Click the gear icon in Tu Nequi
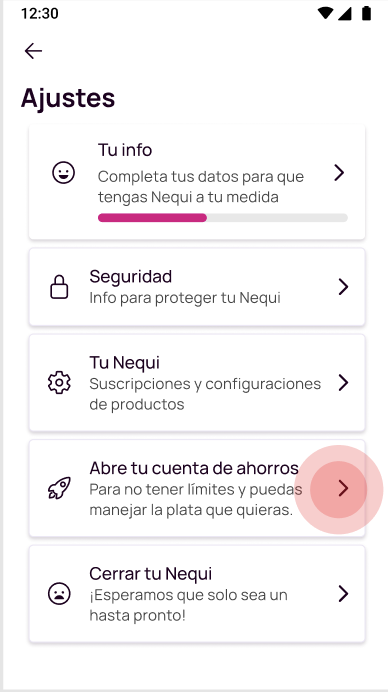This screenshot has width=388, height=692. click(59, 383)
